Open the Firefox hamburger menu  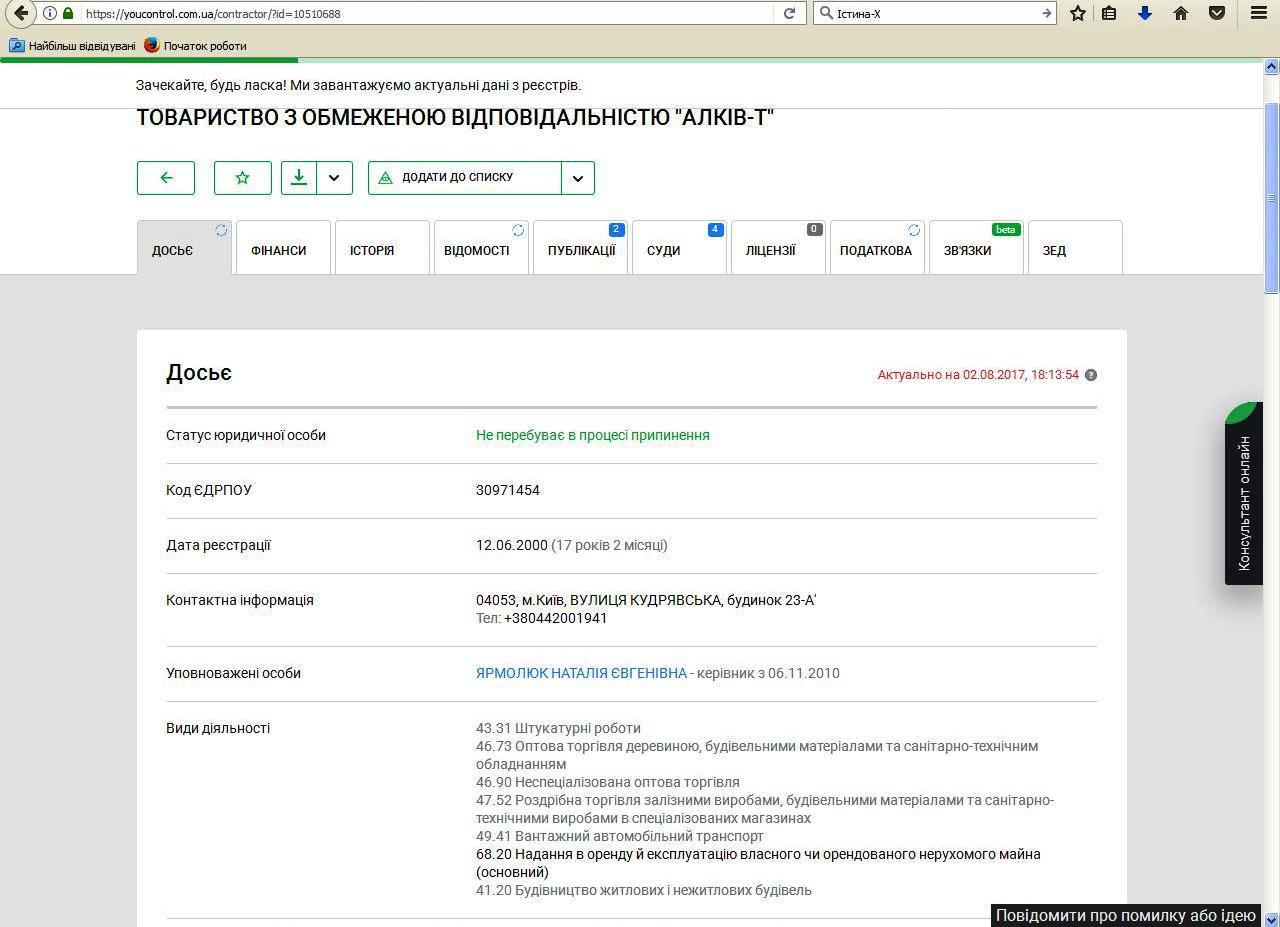click(1259, 14)
